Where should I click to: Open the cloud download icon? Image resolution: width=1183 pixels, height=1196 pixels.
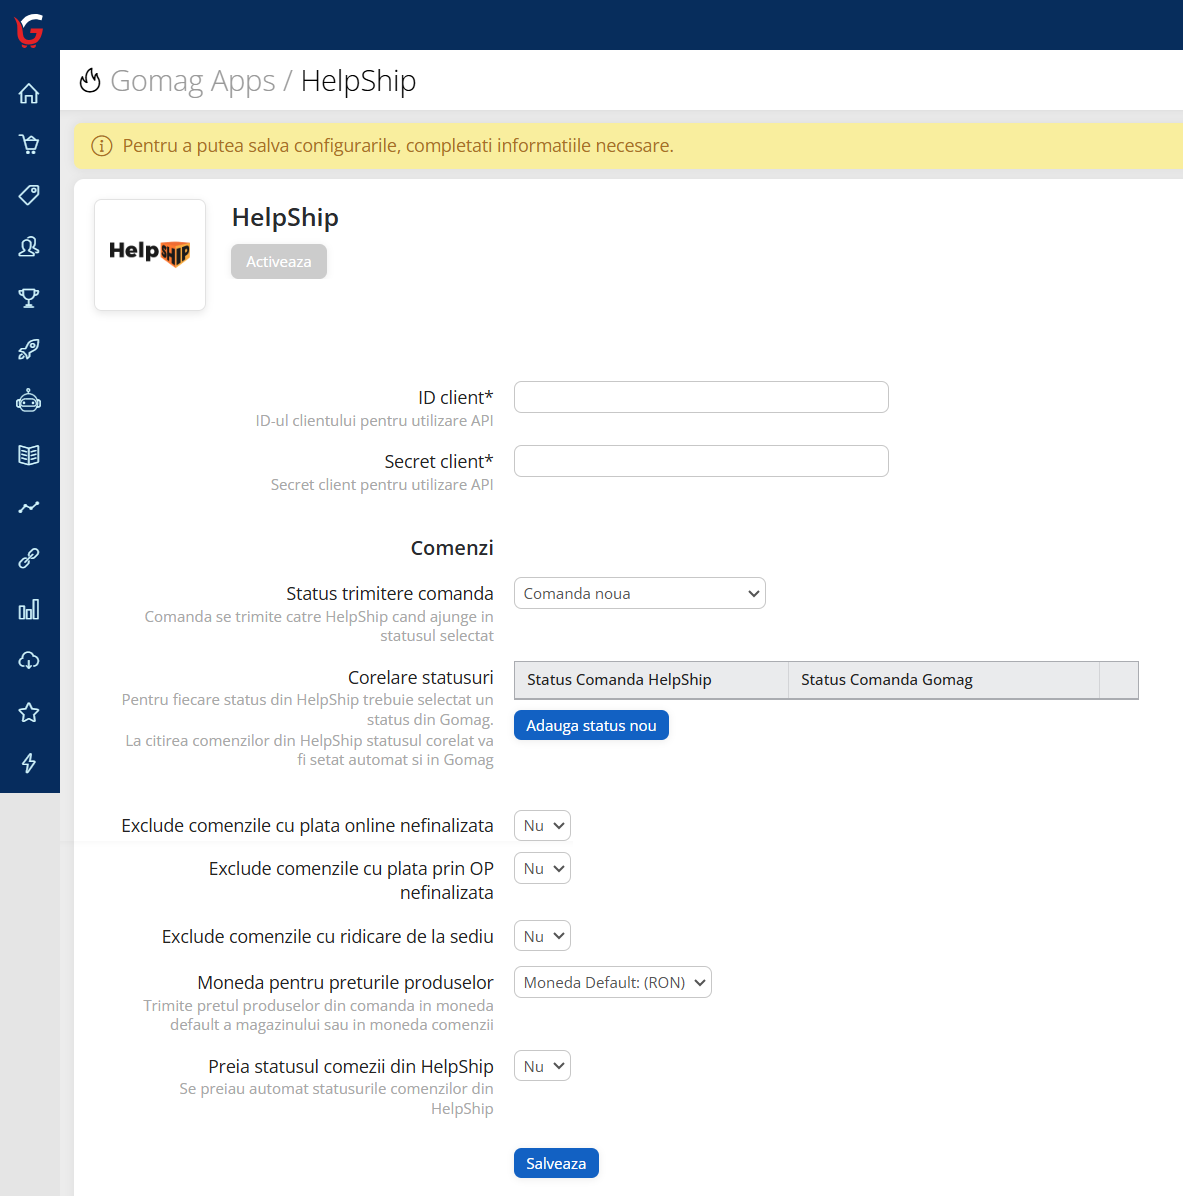coord(29,661)
